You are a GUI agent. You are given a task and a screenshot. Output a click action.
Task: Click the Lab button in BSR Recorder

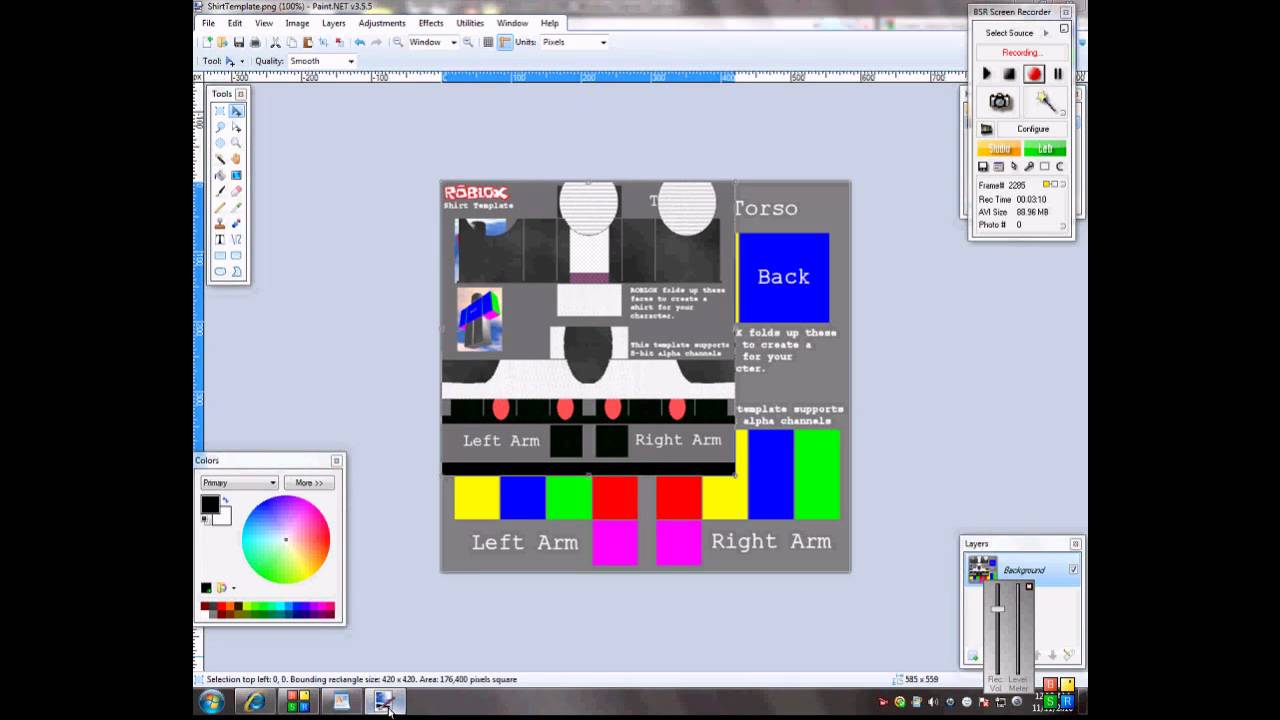pyautogui.click(x=1045, y=149)
